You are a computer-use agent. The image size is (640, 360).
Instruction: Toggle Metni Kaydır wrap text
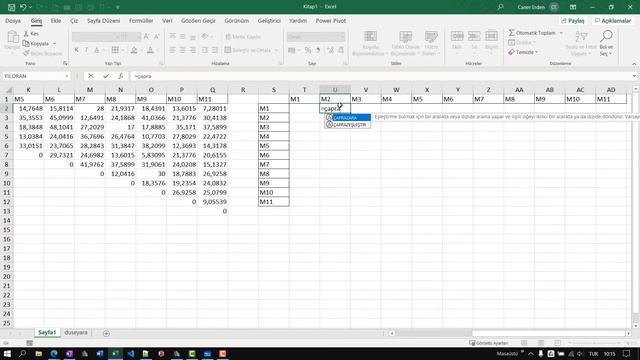point(243,37)
